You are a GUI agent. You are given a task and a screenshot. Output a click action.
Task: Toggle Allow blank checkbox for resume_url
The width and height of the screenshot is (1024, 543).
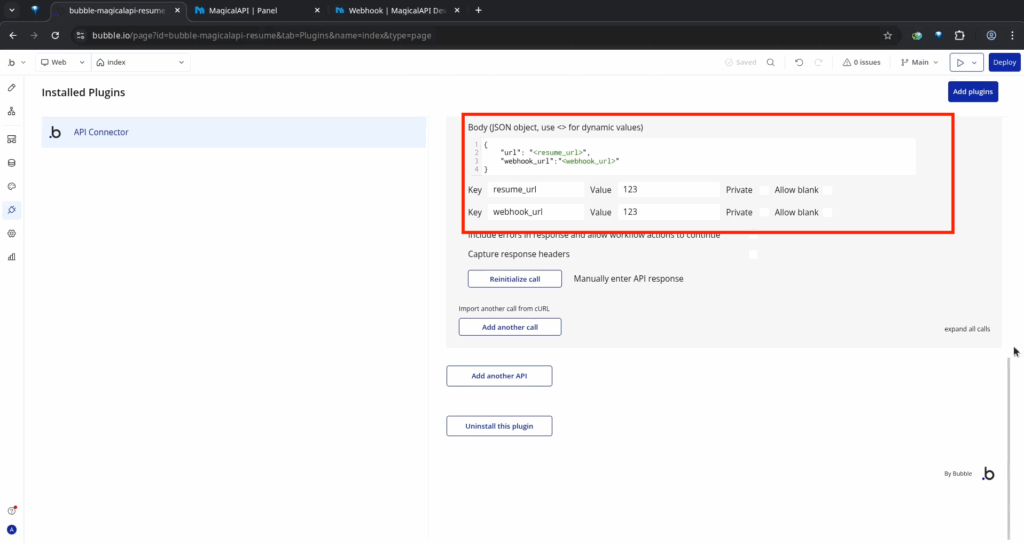827,190
